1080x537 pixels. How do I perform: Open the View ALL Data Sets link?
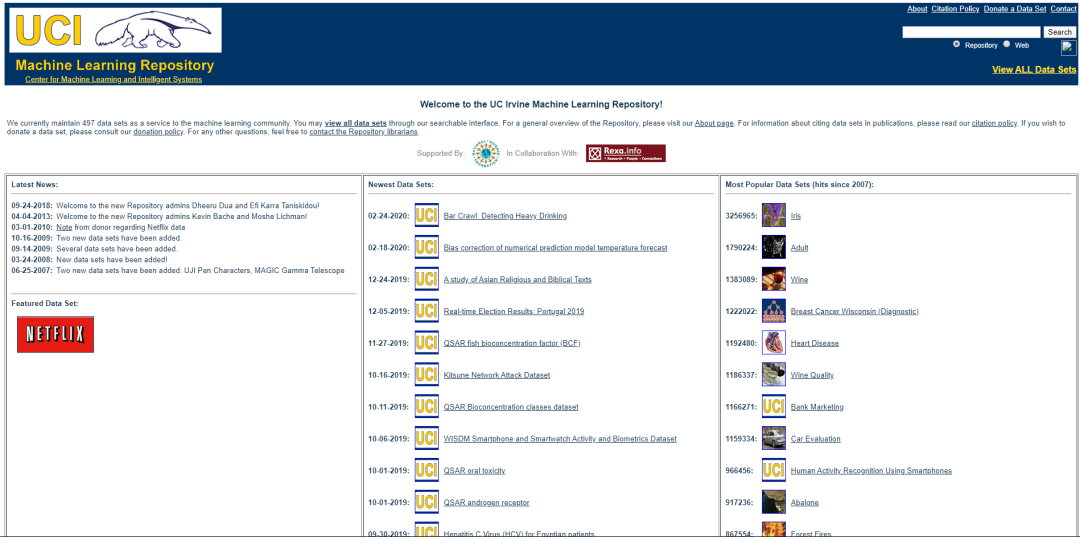pos(1034,70)
